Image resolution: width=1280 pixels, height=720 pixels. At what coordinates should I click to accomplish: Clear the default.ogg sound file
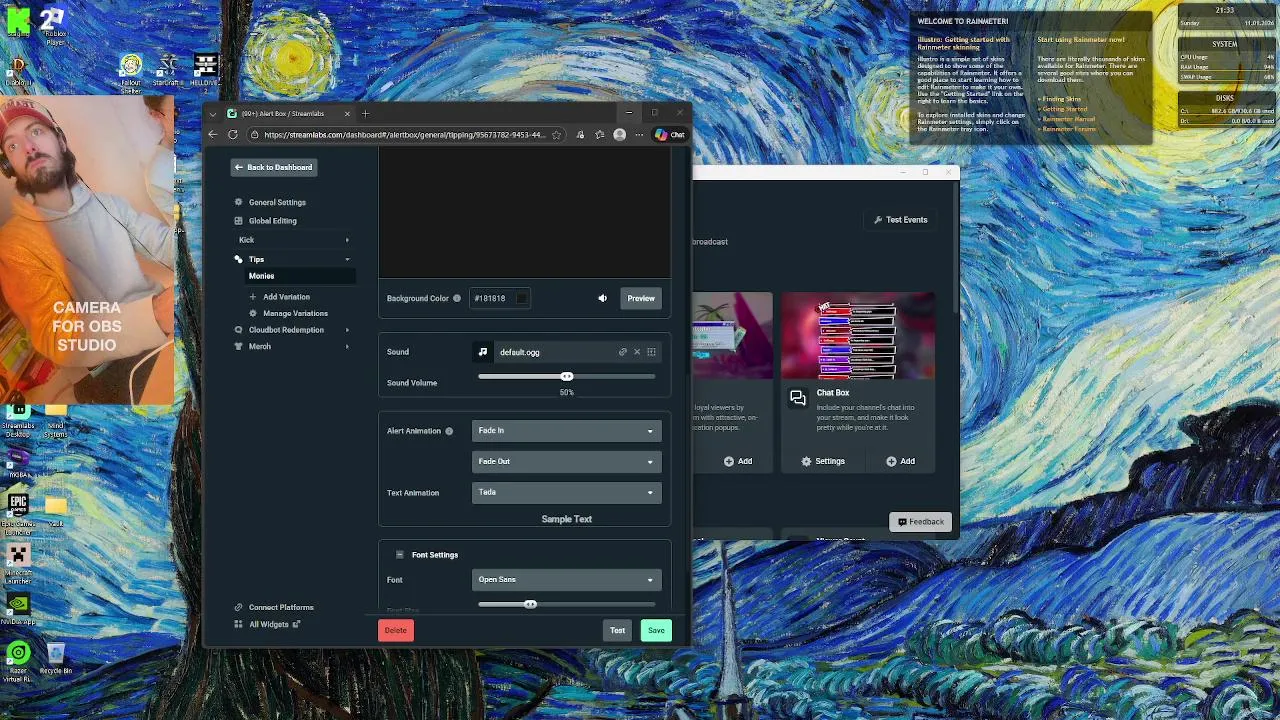pos(637,352)
